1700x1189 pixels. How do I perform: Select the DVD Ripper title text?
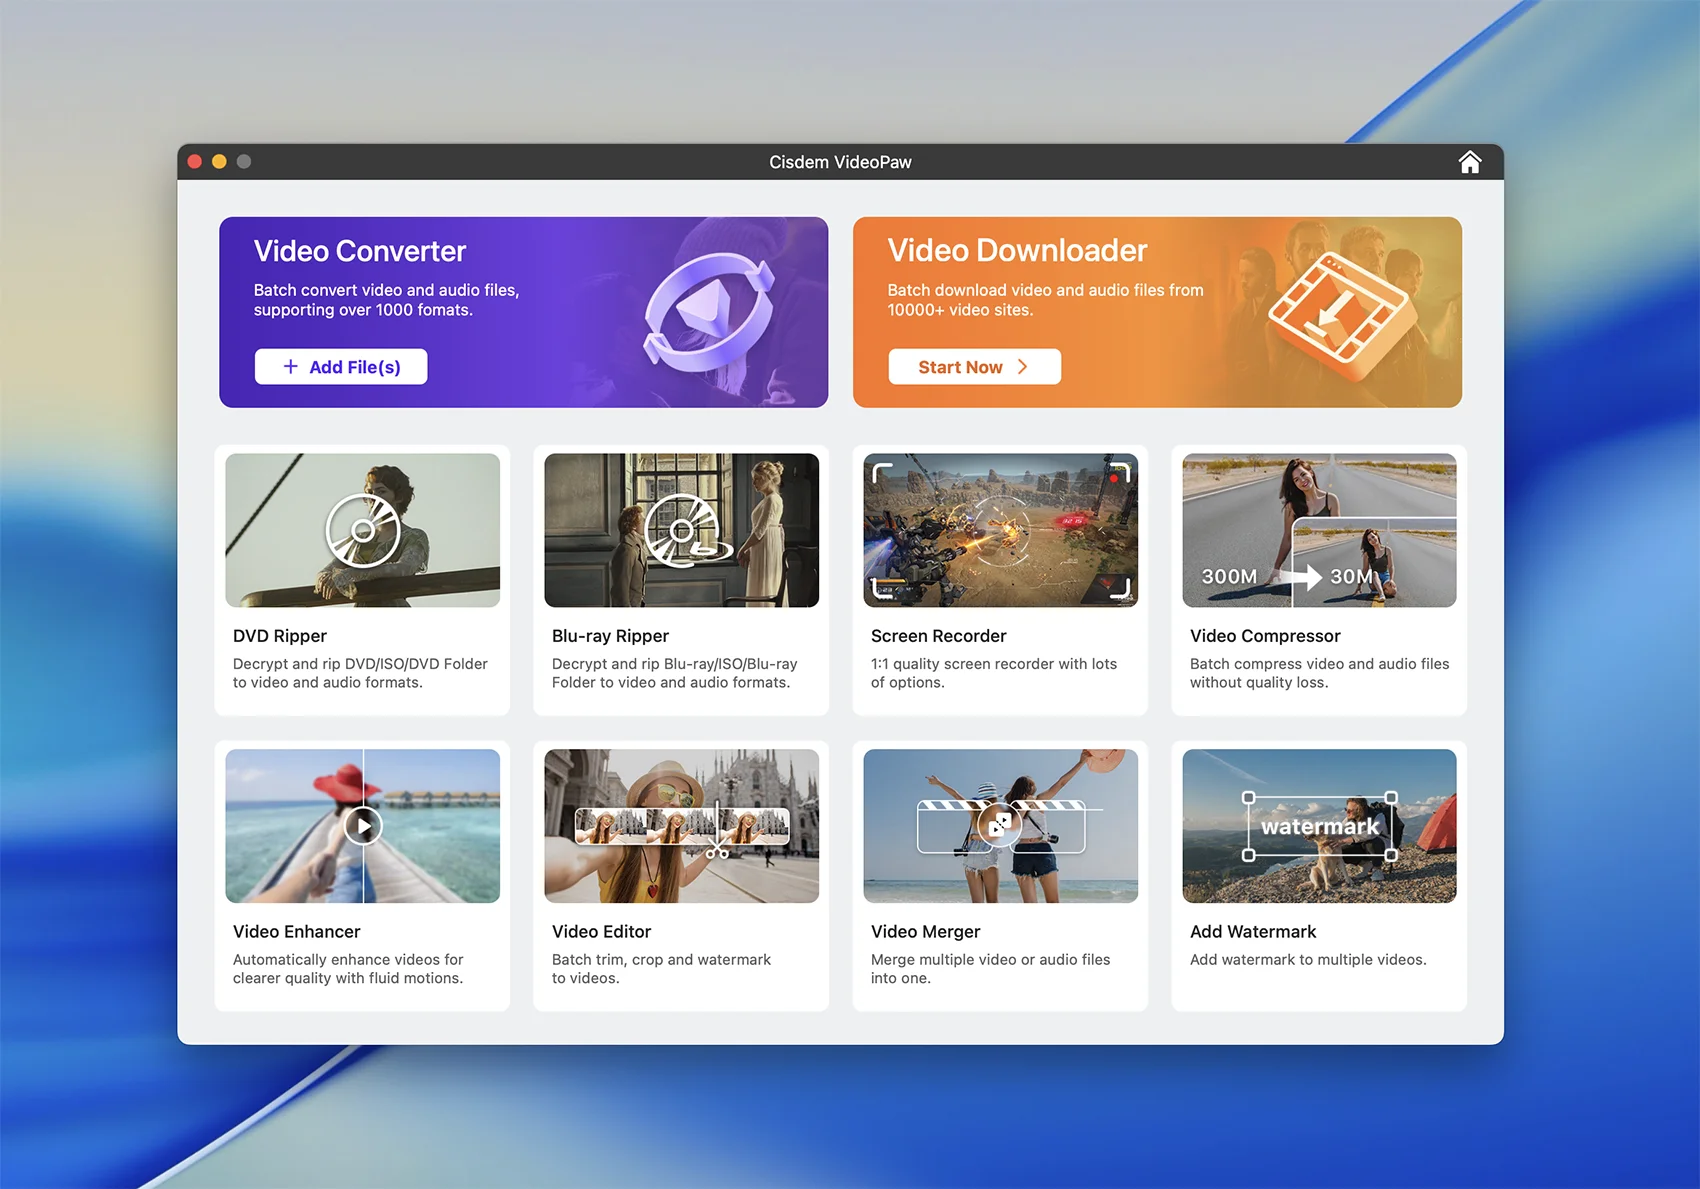tap(280, 636)
